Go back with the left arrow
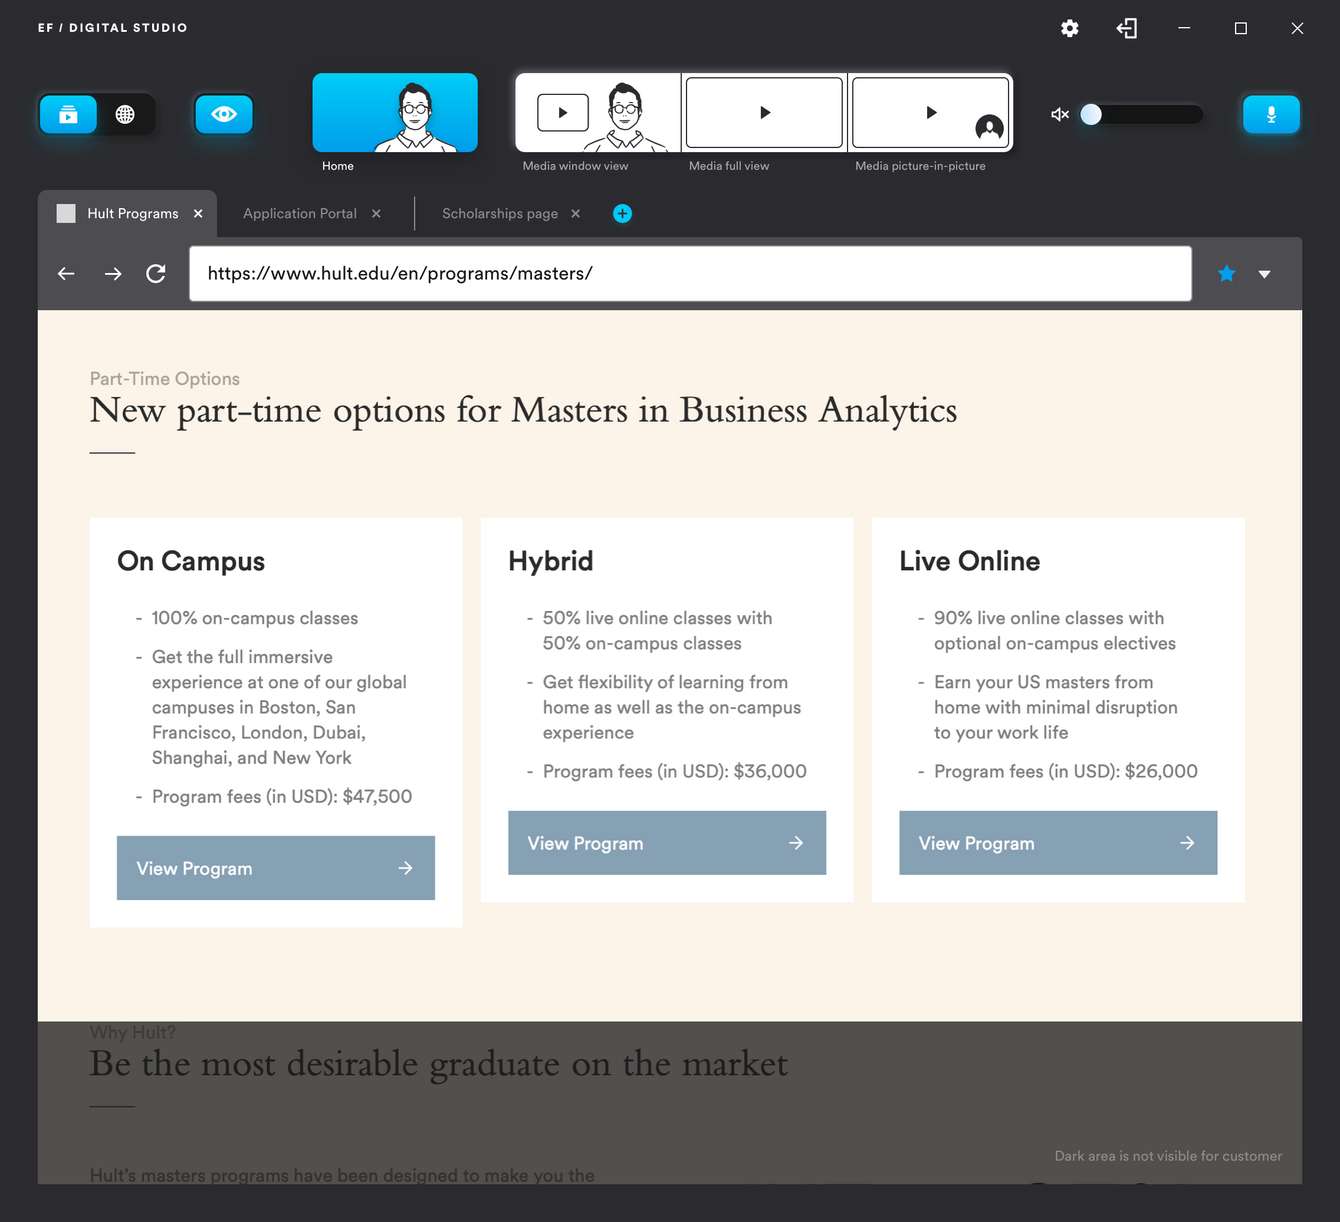 [66, 273]
